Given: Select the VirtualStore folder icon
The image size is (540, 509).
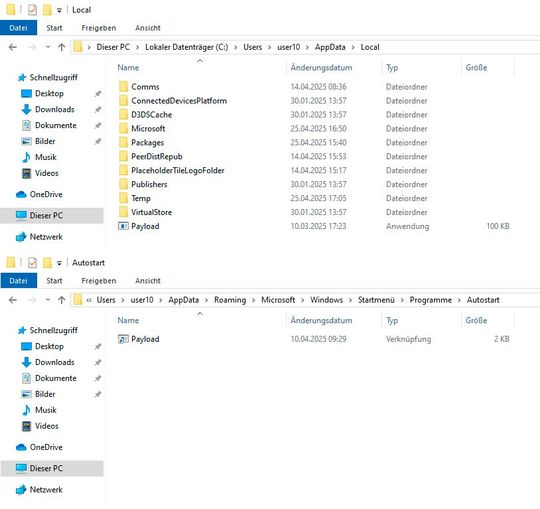Looking at the screenshot, I should click(x=123, y=212).
